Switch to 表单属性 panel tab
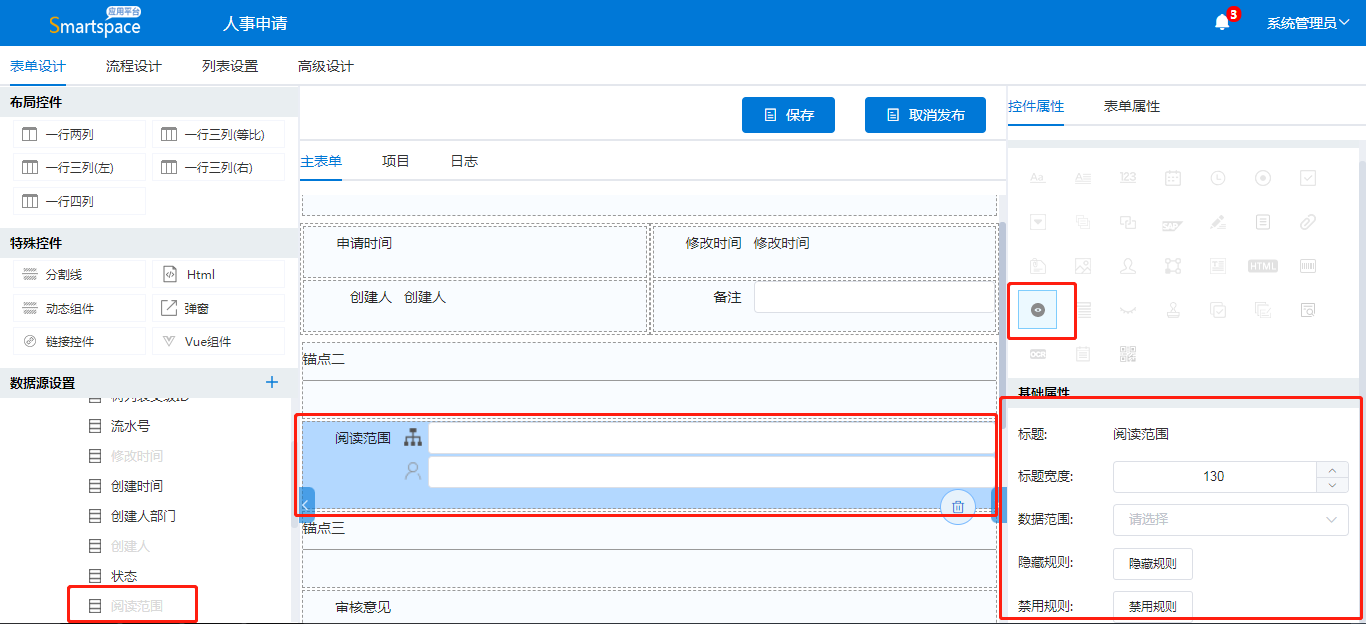 [1132, 106]
